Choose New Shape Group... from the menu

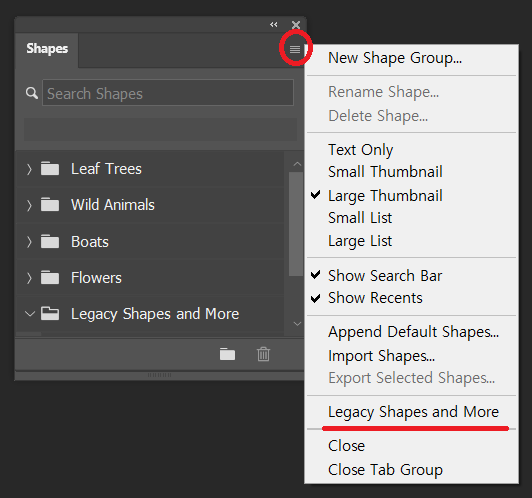tap(395, 58)
